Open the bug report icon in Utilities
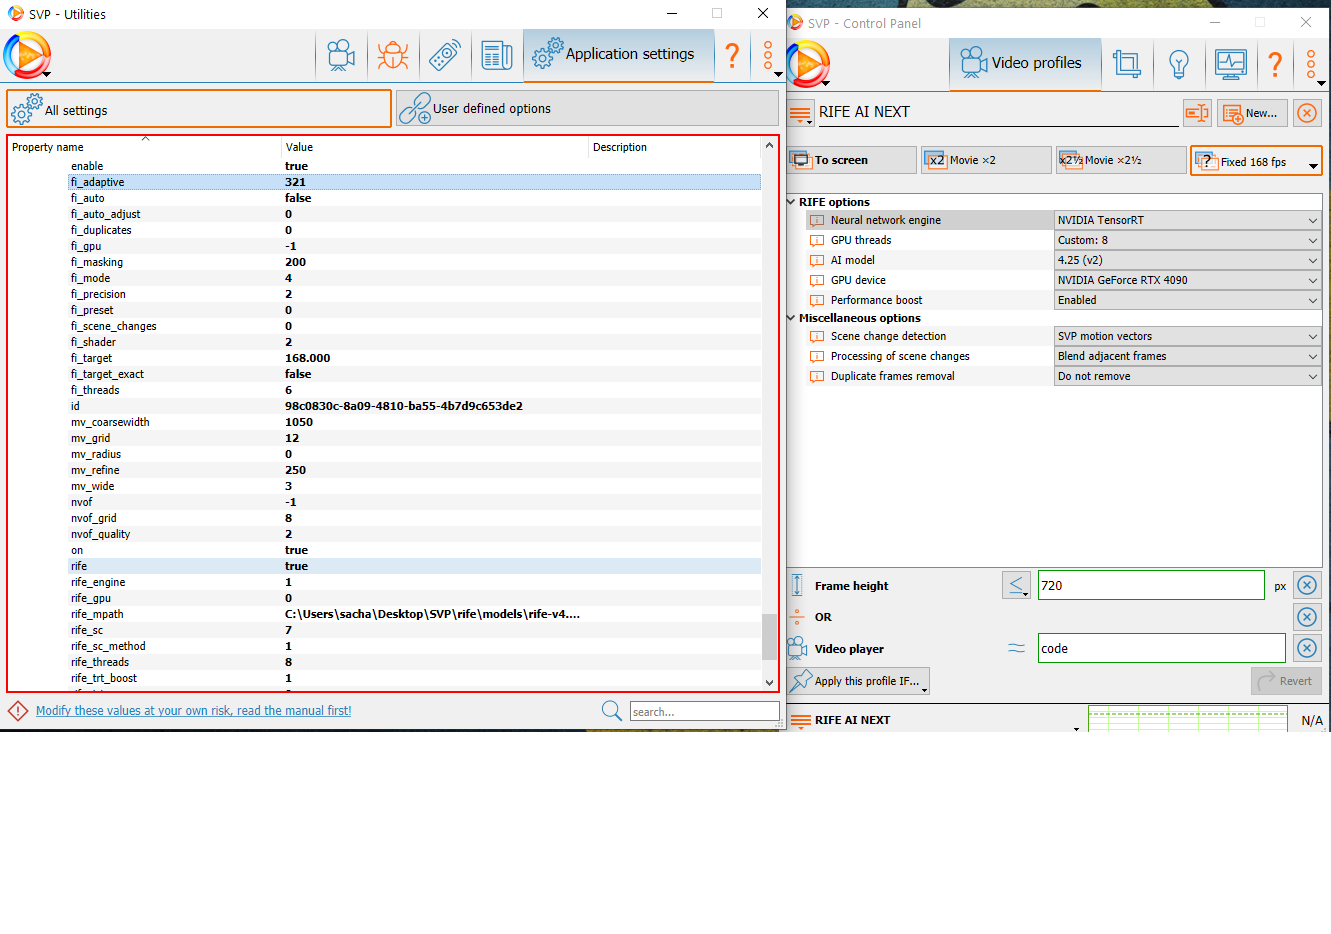 [392, 55]
